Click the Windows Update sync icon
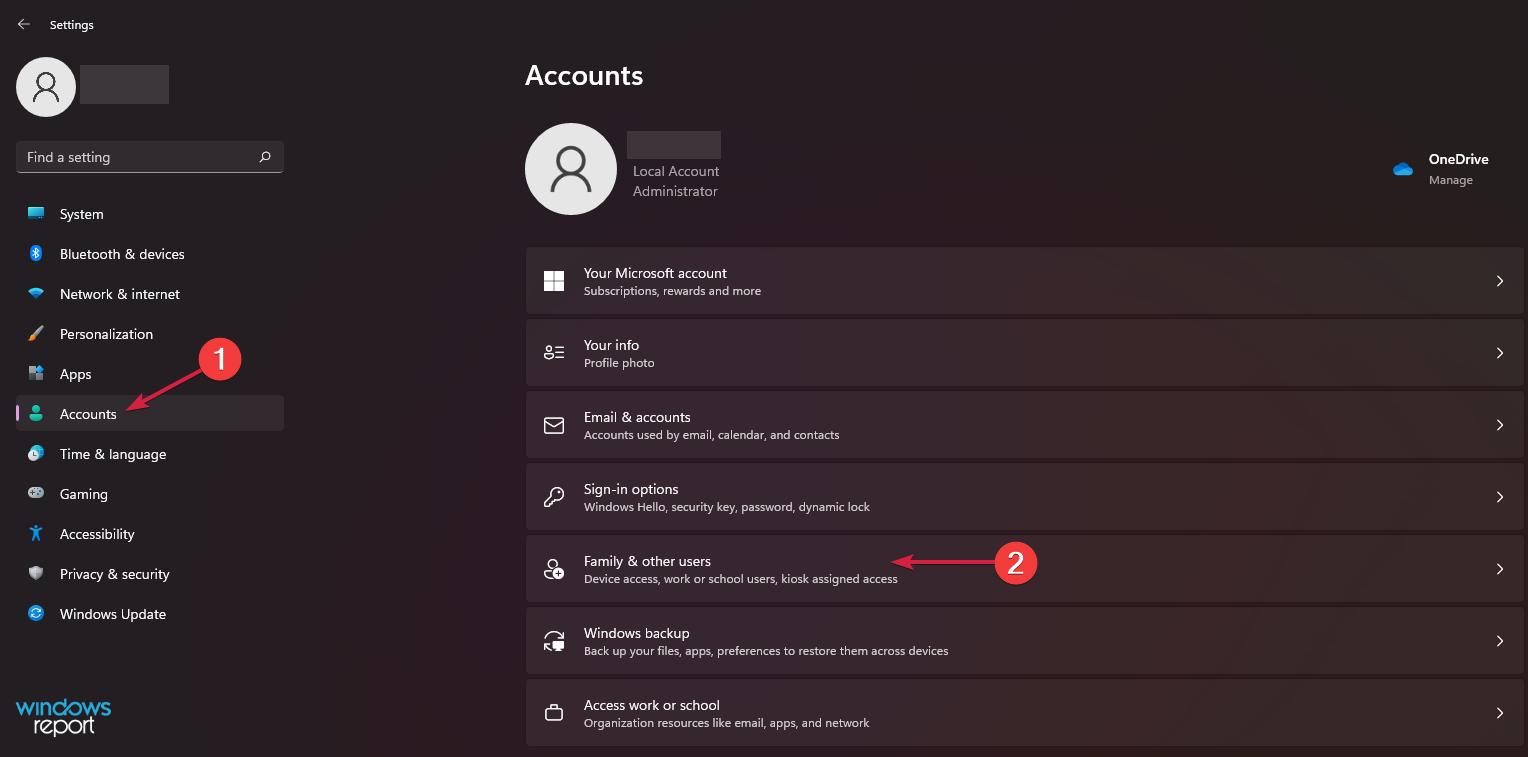Screen dimensions: 1528x757 pos(36,614)
